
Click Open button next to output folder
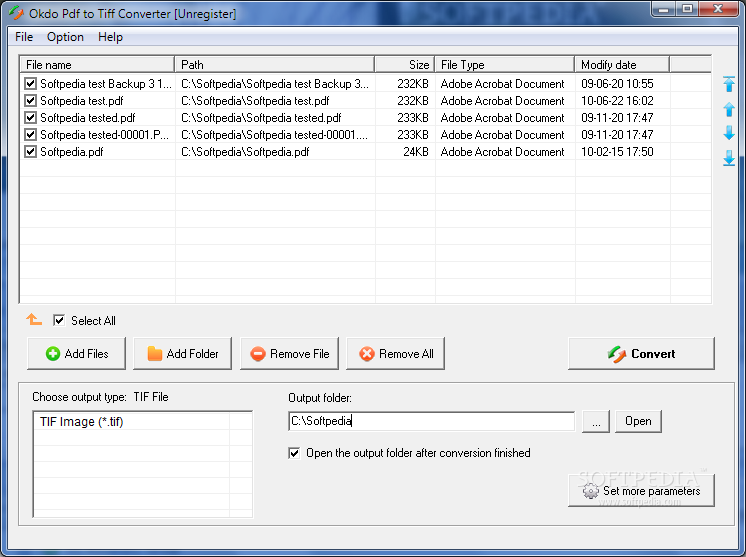pos(638,421)
